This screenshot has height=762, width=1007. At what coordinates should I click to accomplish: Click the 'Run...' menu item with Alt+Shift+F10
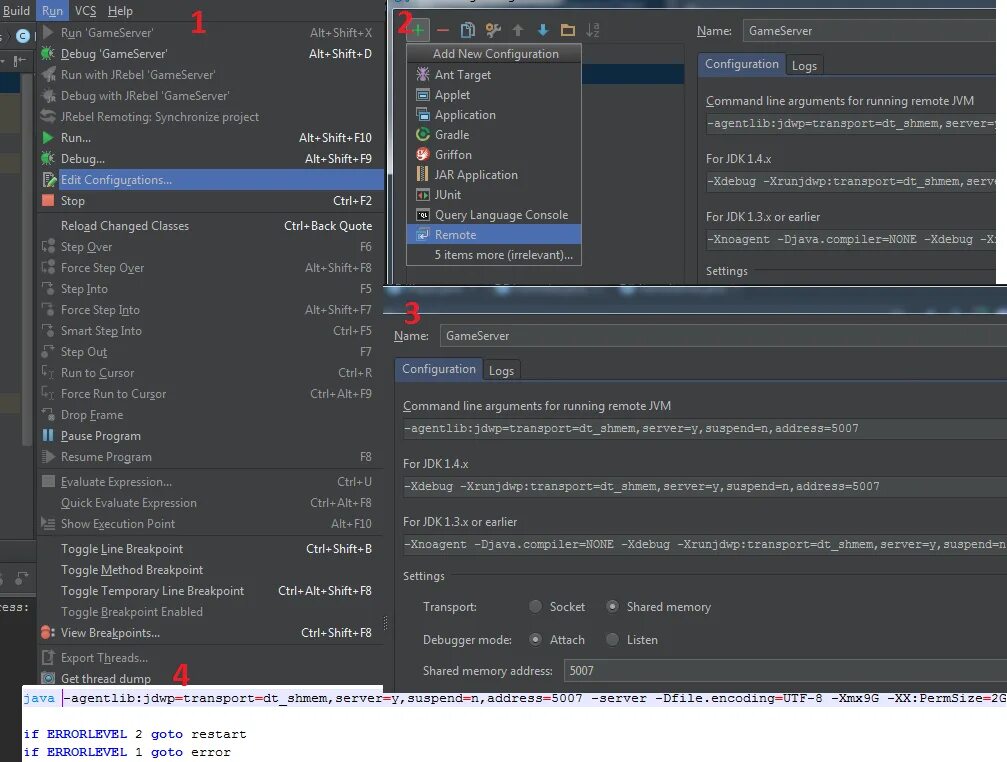click(209, 138)
